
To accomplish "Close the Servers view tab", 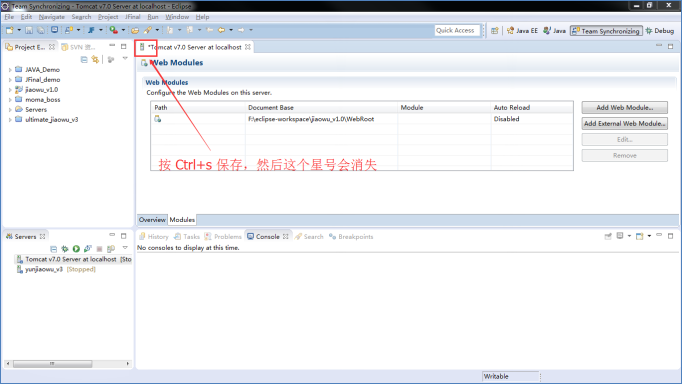I will point(42,236).
